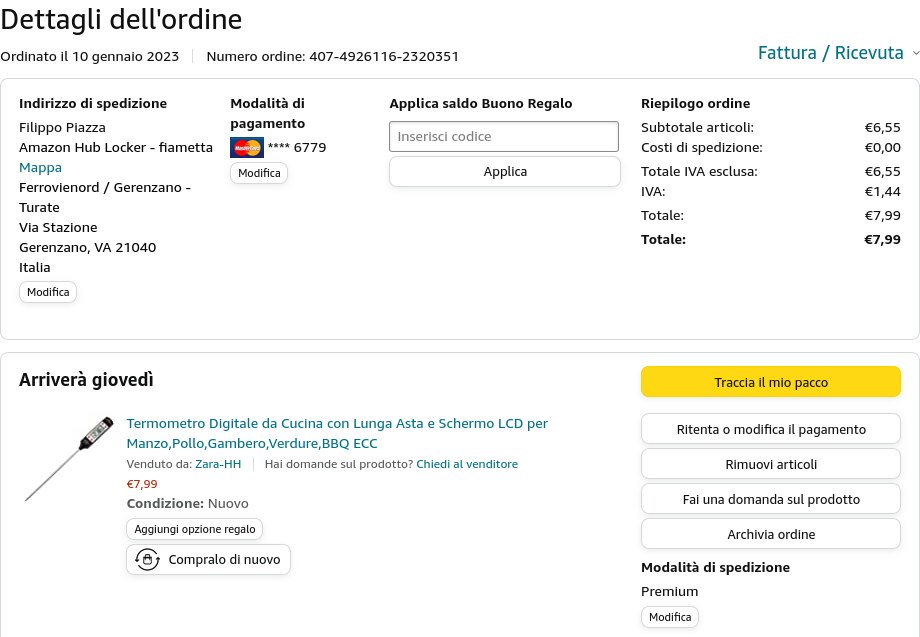
Task: Click Modifica under payment method
Action: click(x=259, y=173)
